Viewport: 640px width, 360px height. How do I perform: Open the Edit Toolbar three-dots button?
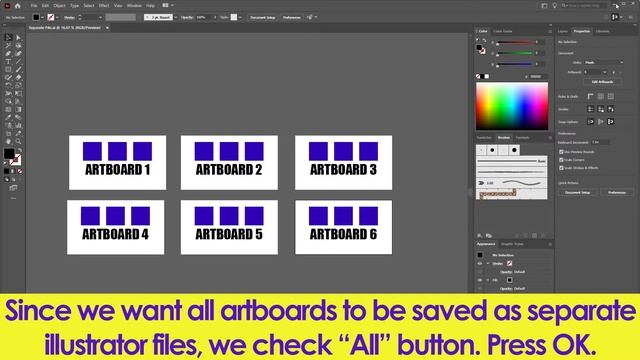point(13,198)
